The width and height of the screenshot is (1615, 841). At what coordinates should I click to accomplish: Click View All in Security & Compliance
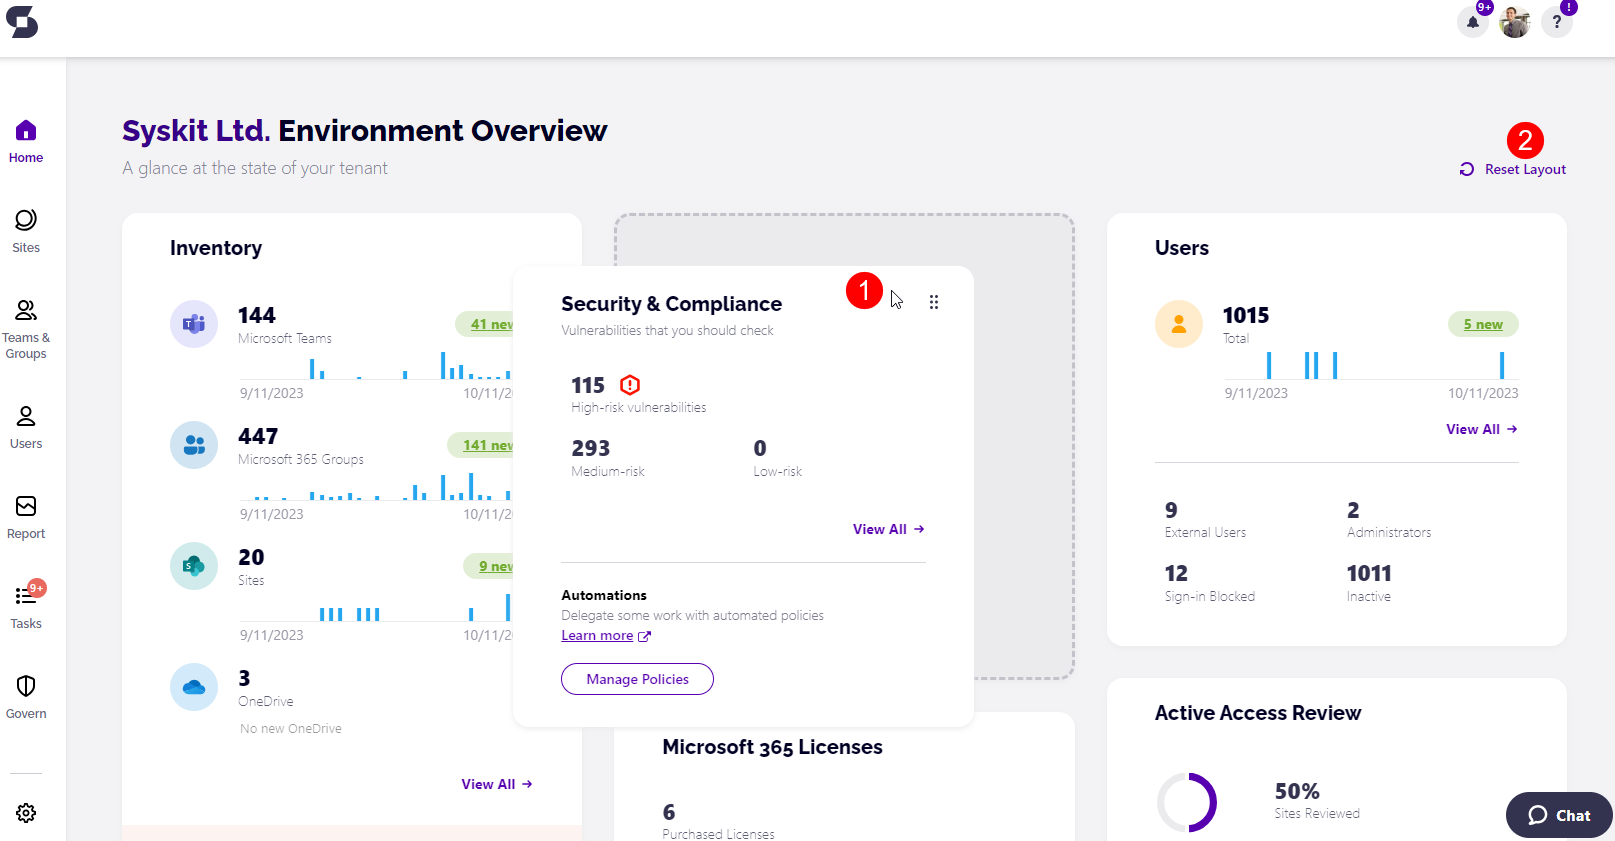coord(889,529)
